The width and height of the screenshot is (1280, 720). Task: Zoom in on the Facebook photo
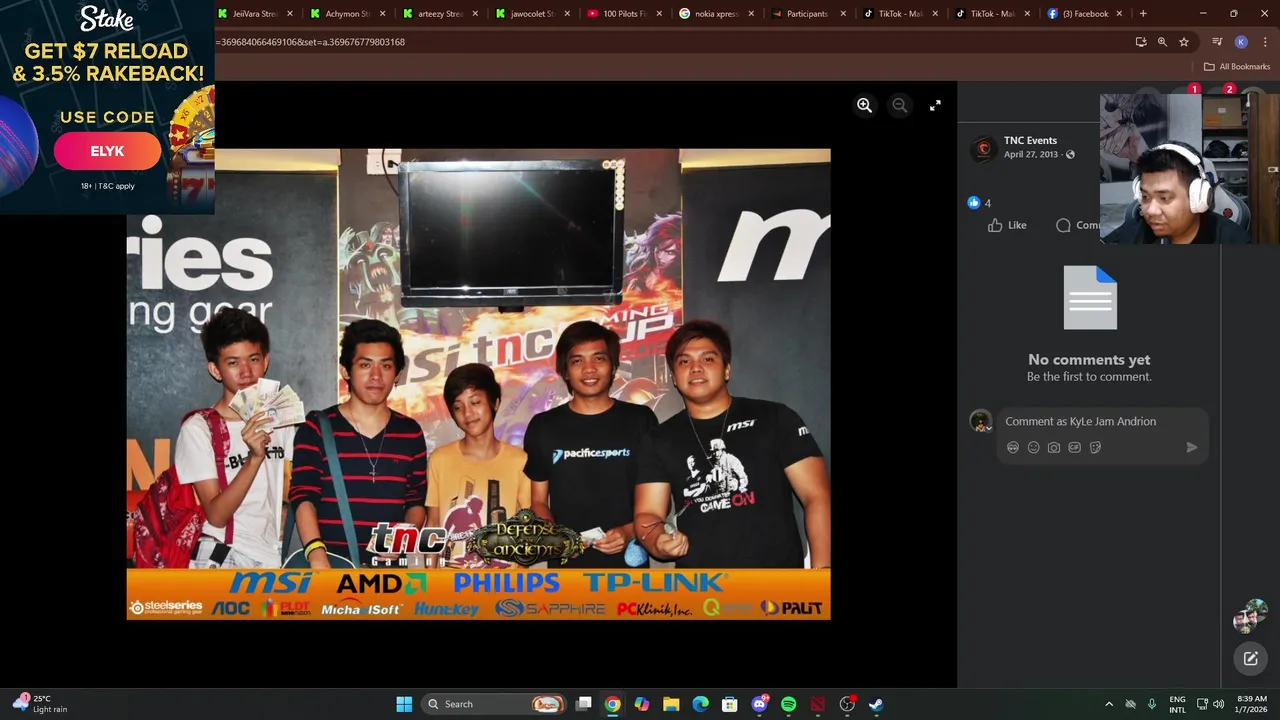(865, 105)
